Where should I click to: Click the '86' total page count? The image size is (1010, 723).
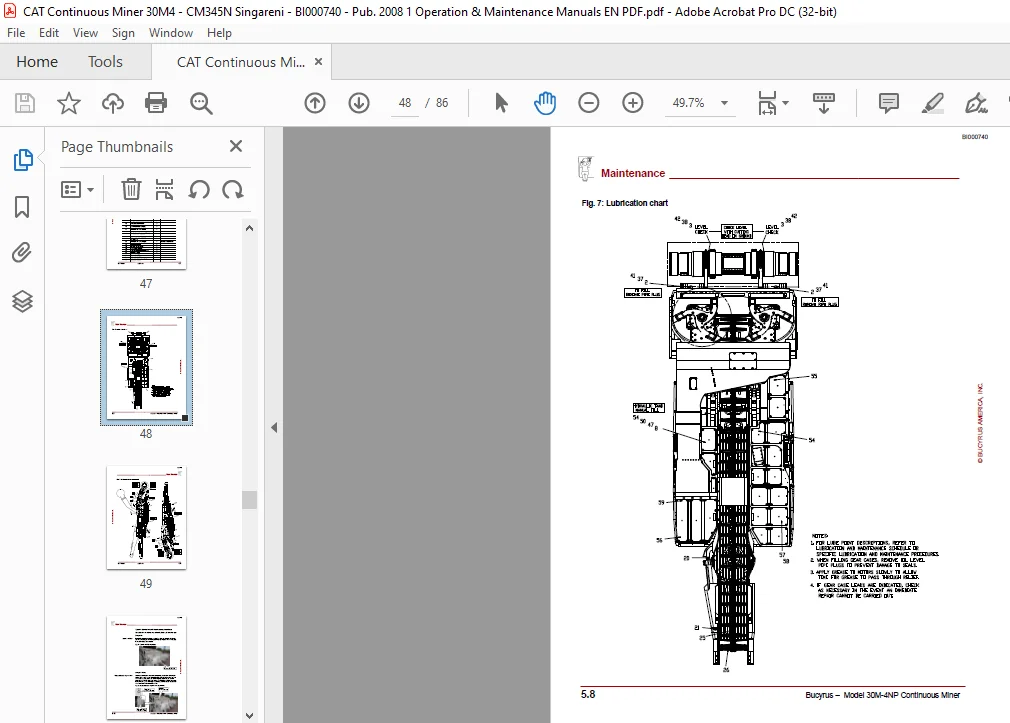click(x=442, y=103)
